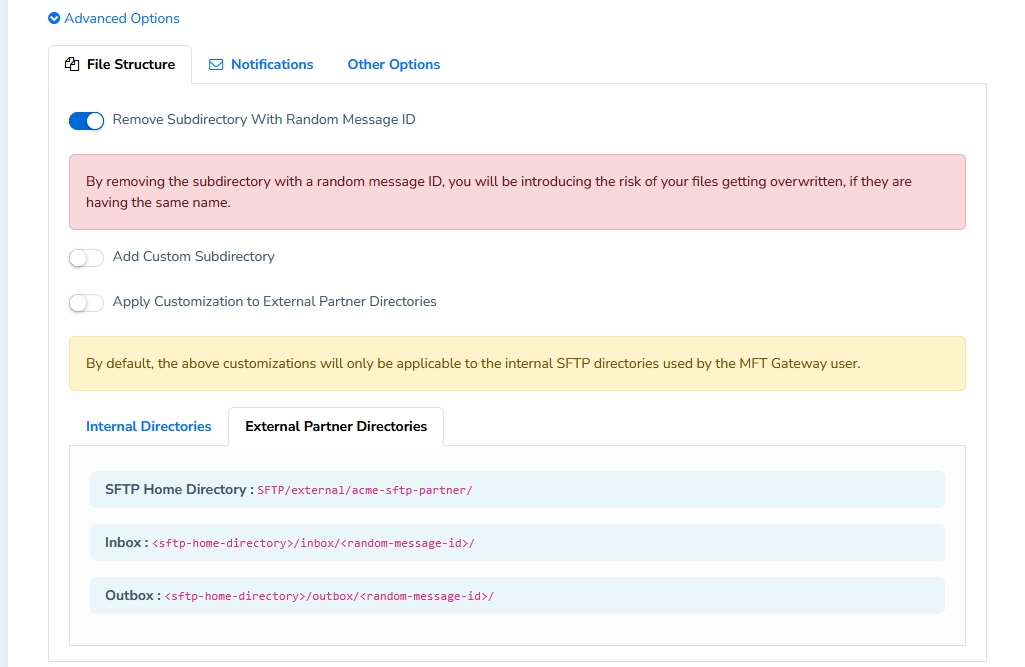
Task: Click the 'Add Custom Subdirectory' label
Action: (193, 256)
